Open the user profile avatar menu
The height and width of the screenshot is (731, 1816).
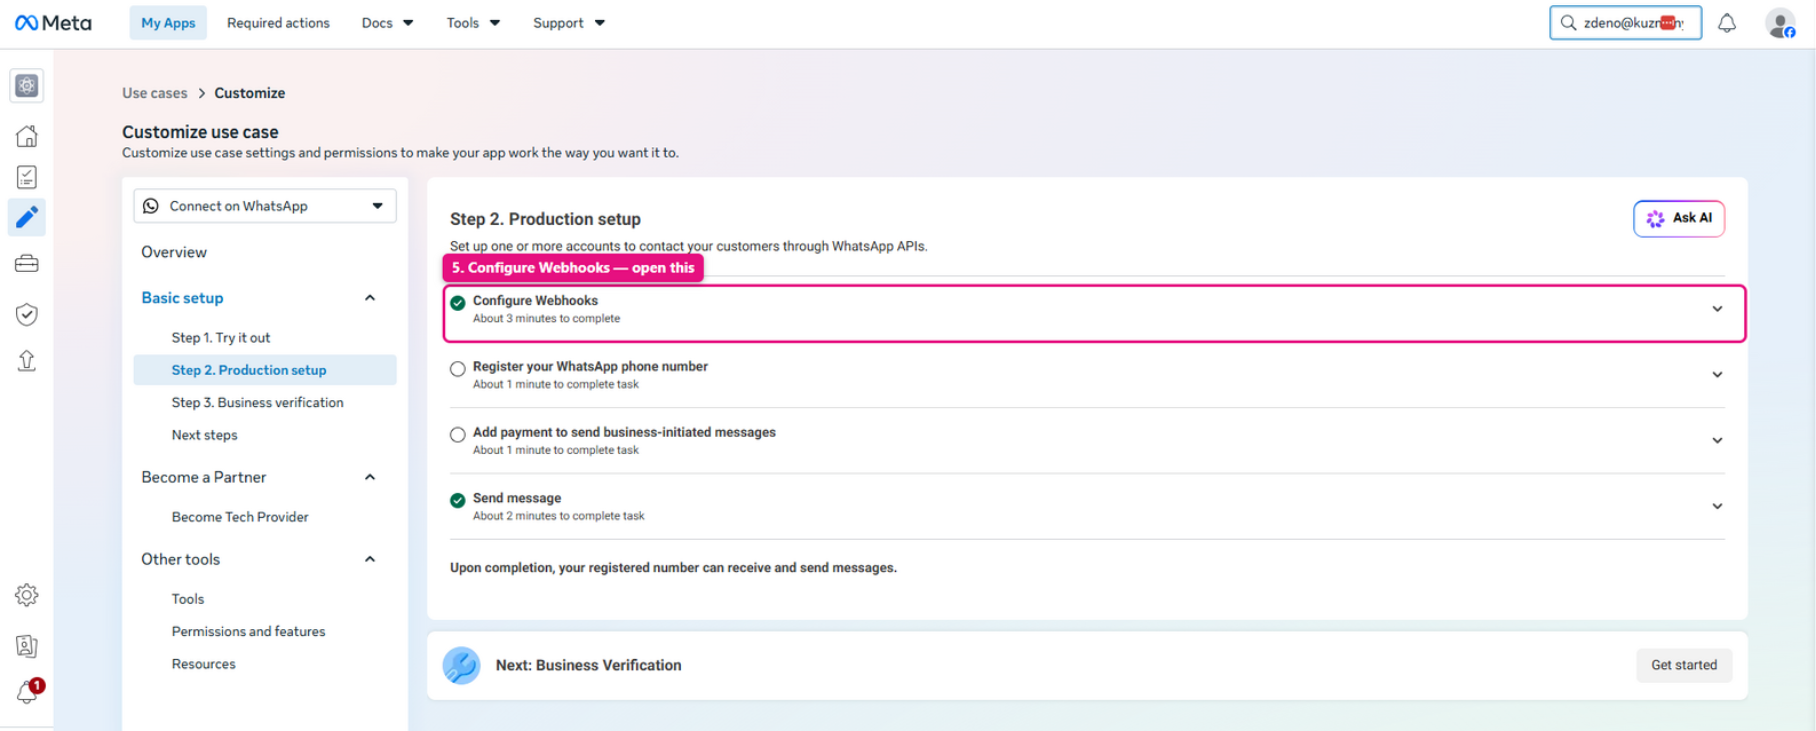(x=1780, y=23)
